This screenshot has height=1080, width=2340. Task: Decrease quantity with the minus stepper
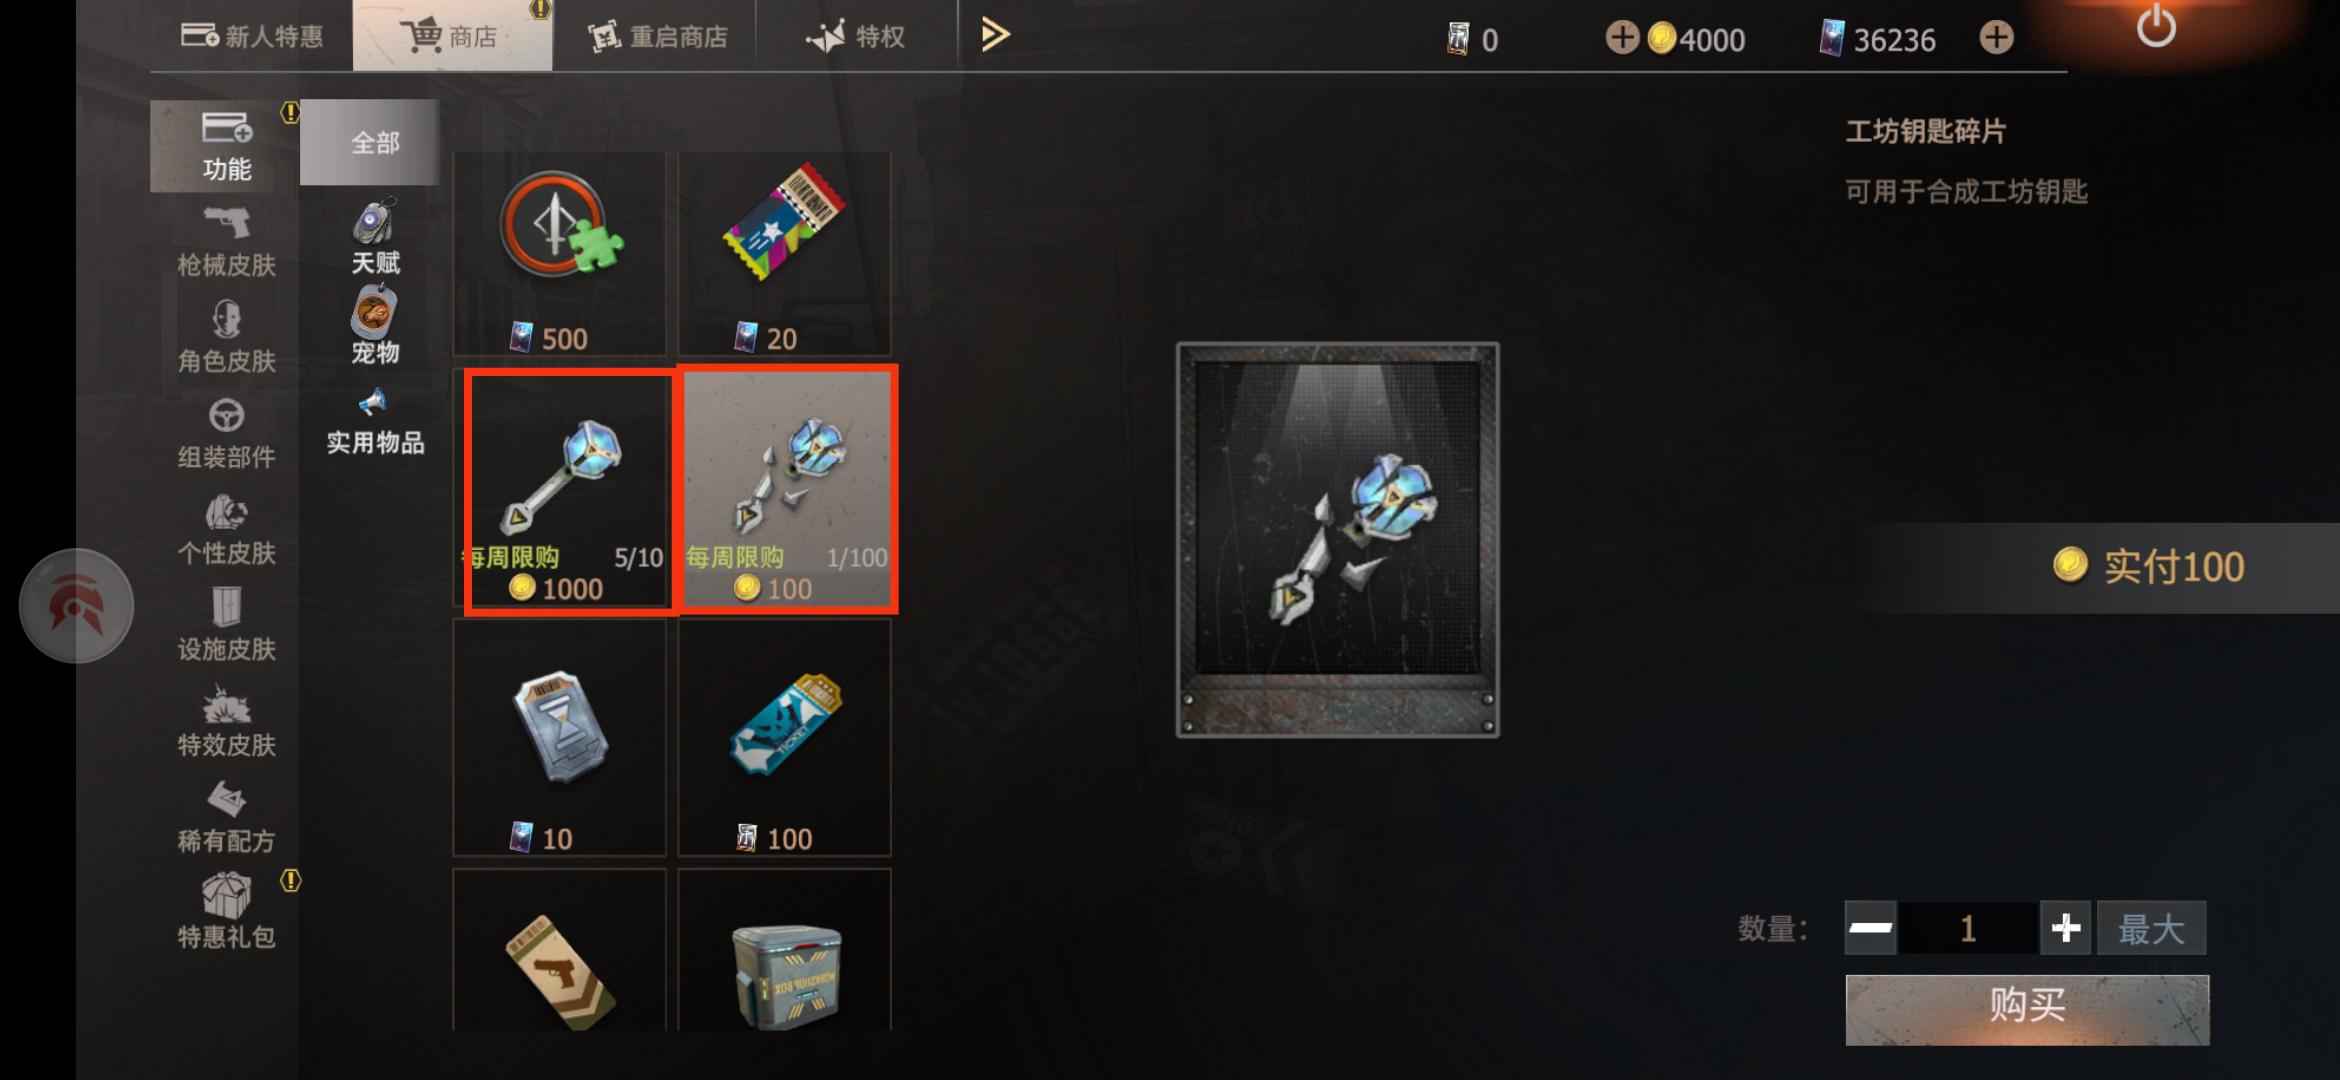click(x=1871, y=929)
